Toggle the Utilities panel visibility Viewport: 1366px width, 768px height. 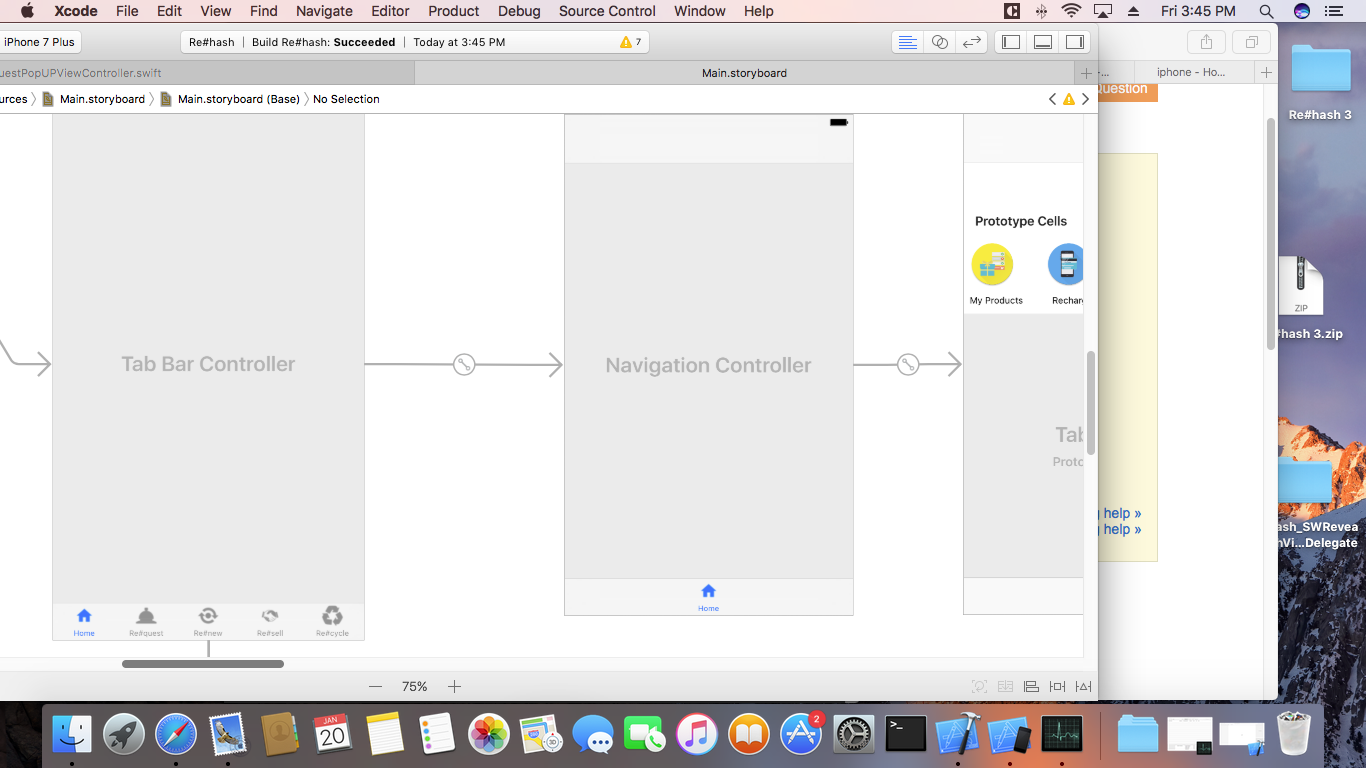[1075, 42]
